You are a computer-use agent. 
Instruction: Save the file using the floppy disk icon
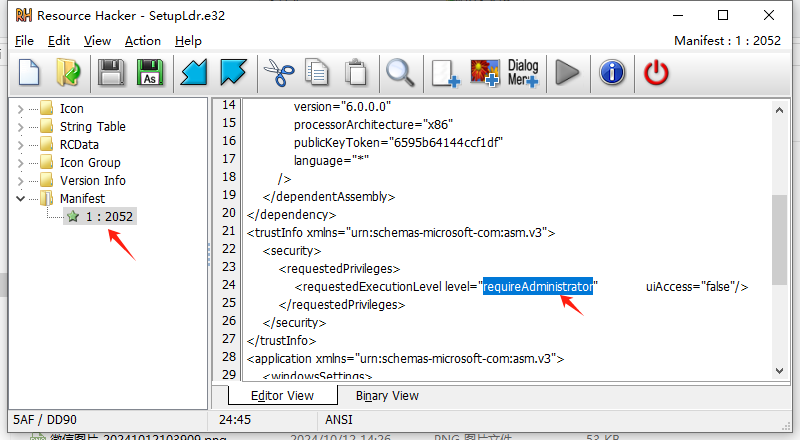112,72
